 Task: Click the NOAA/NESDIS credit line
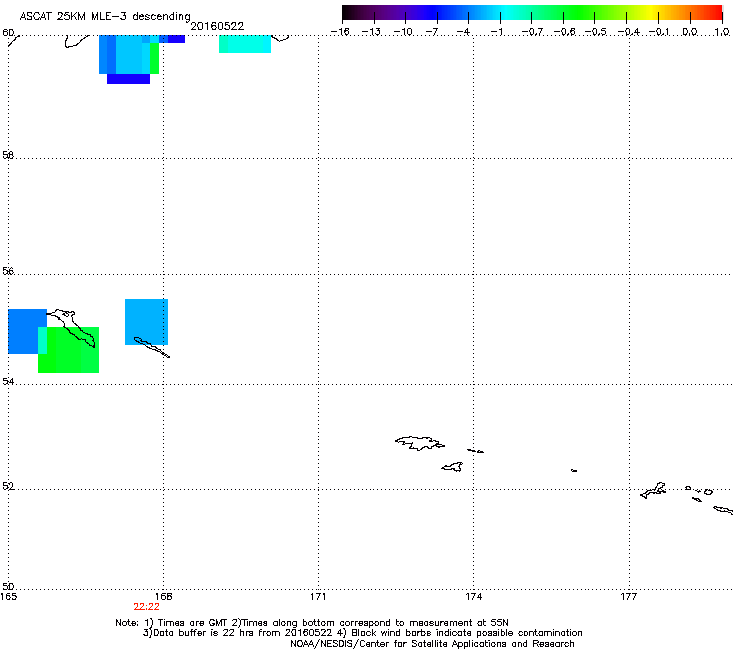(x=432, y=643)
